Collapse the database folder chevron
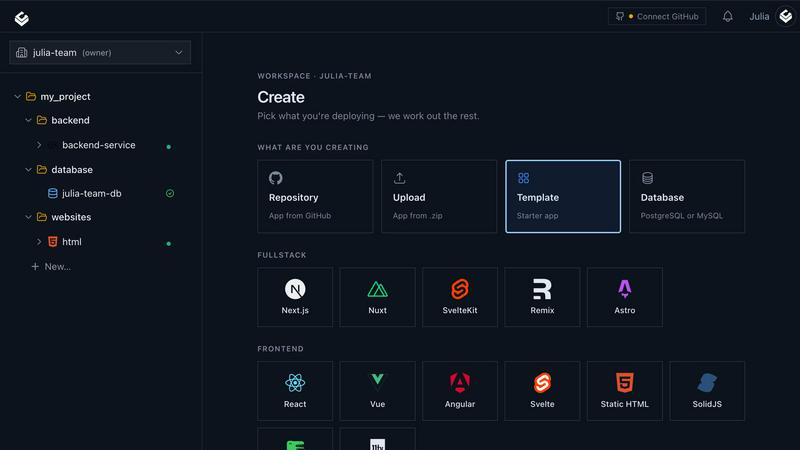Viewport: 800px width, 450px height. (x=29, y=169)
